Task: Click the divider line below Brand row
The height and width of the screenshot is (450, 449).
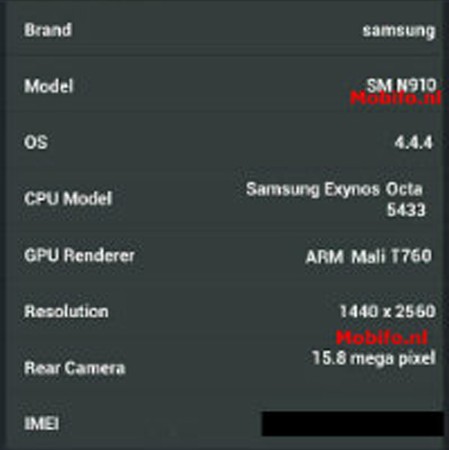Action: click(227, 55)
